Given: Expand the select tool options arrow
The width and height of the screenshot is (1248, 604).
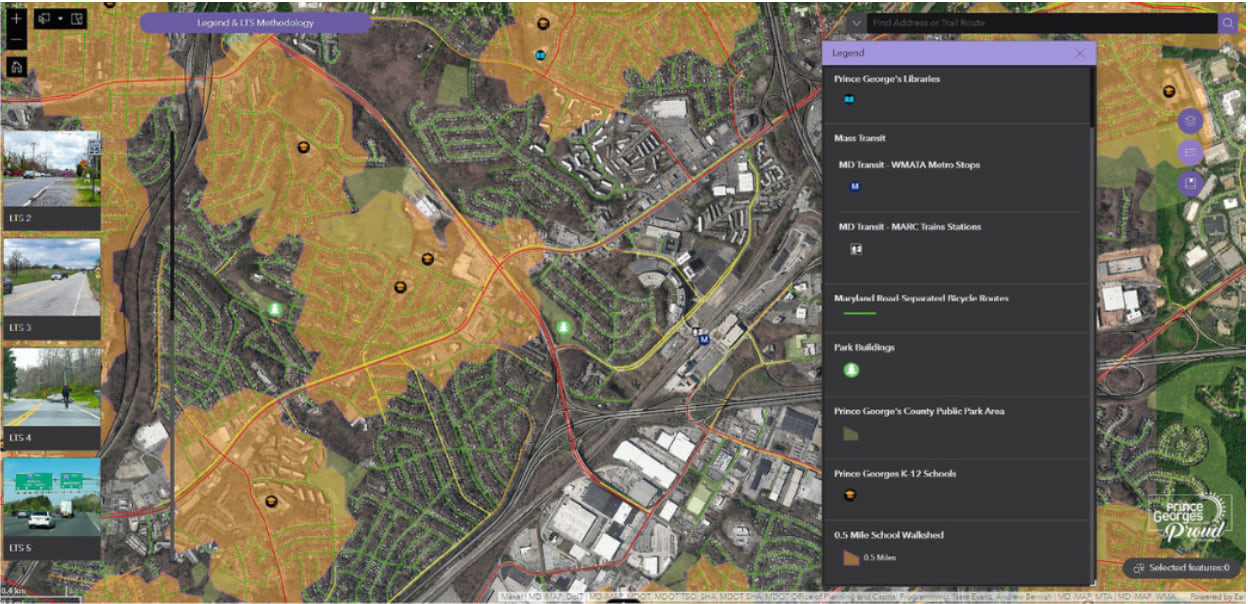Looking at the screenshot, I should point(61,19).
